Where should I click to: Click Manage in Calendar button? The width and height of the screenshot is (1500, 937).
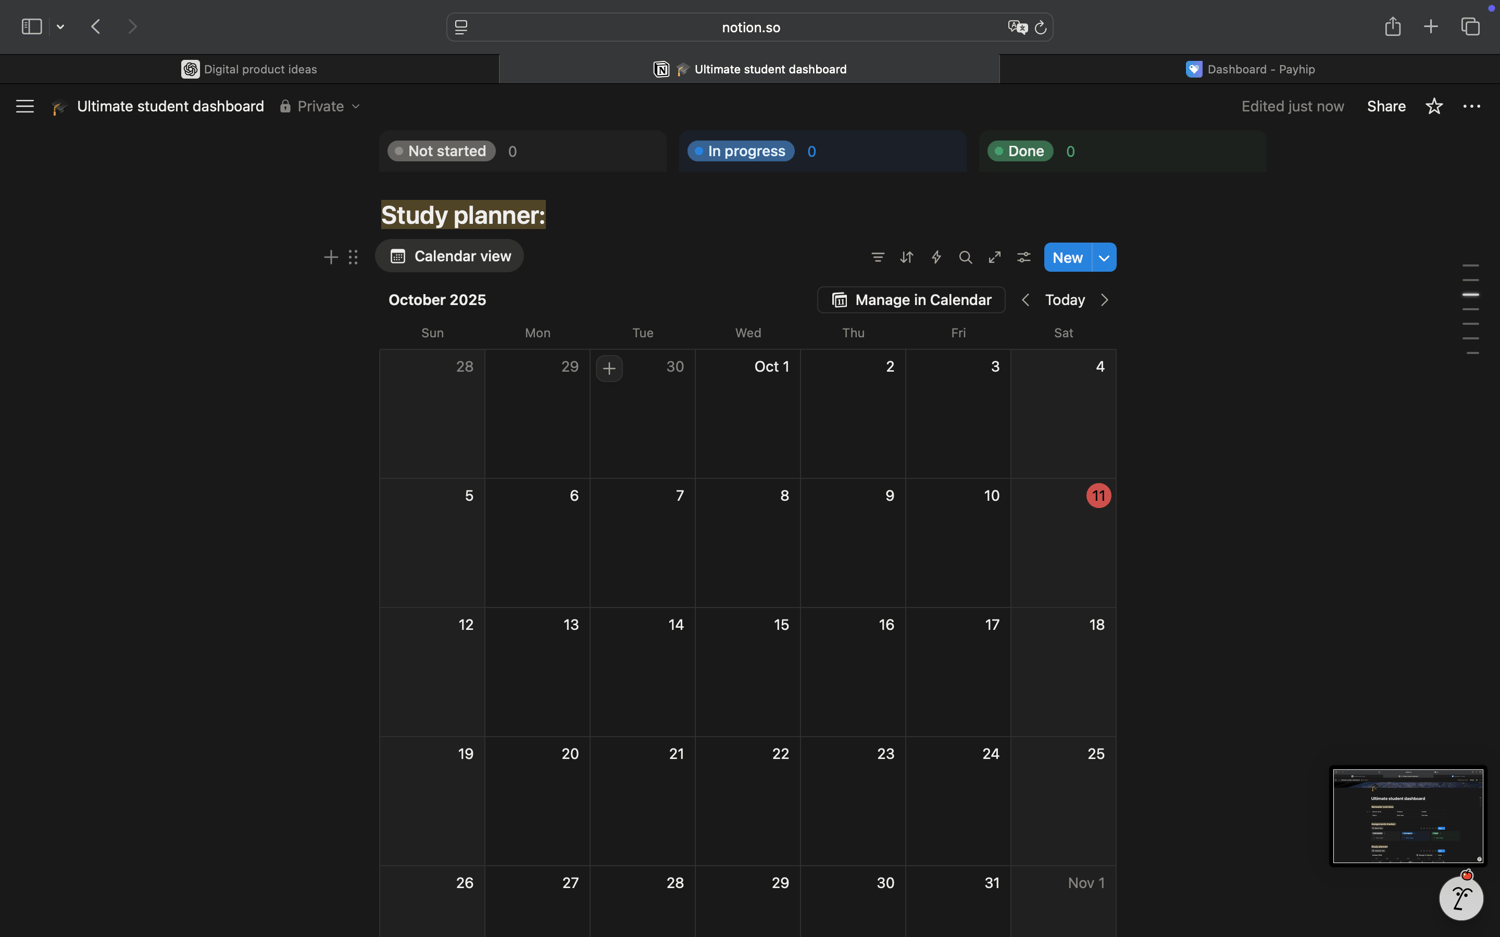[x=911, y=300]
